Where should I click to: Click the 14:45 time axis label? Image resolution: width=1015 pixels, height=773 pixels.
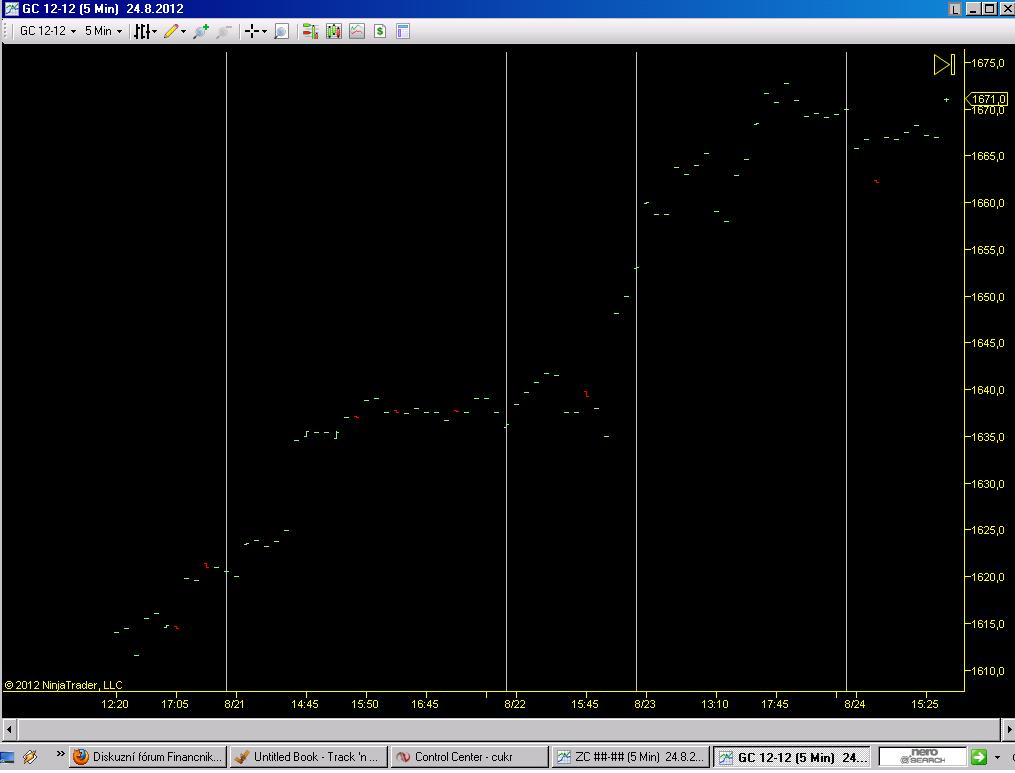(x=305, y=704)
